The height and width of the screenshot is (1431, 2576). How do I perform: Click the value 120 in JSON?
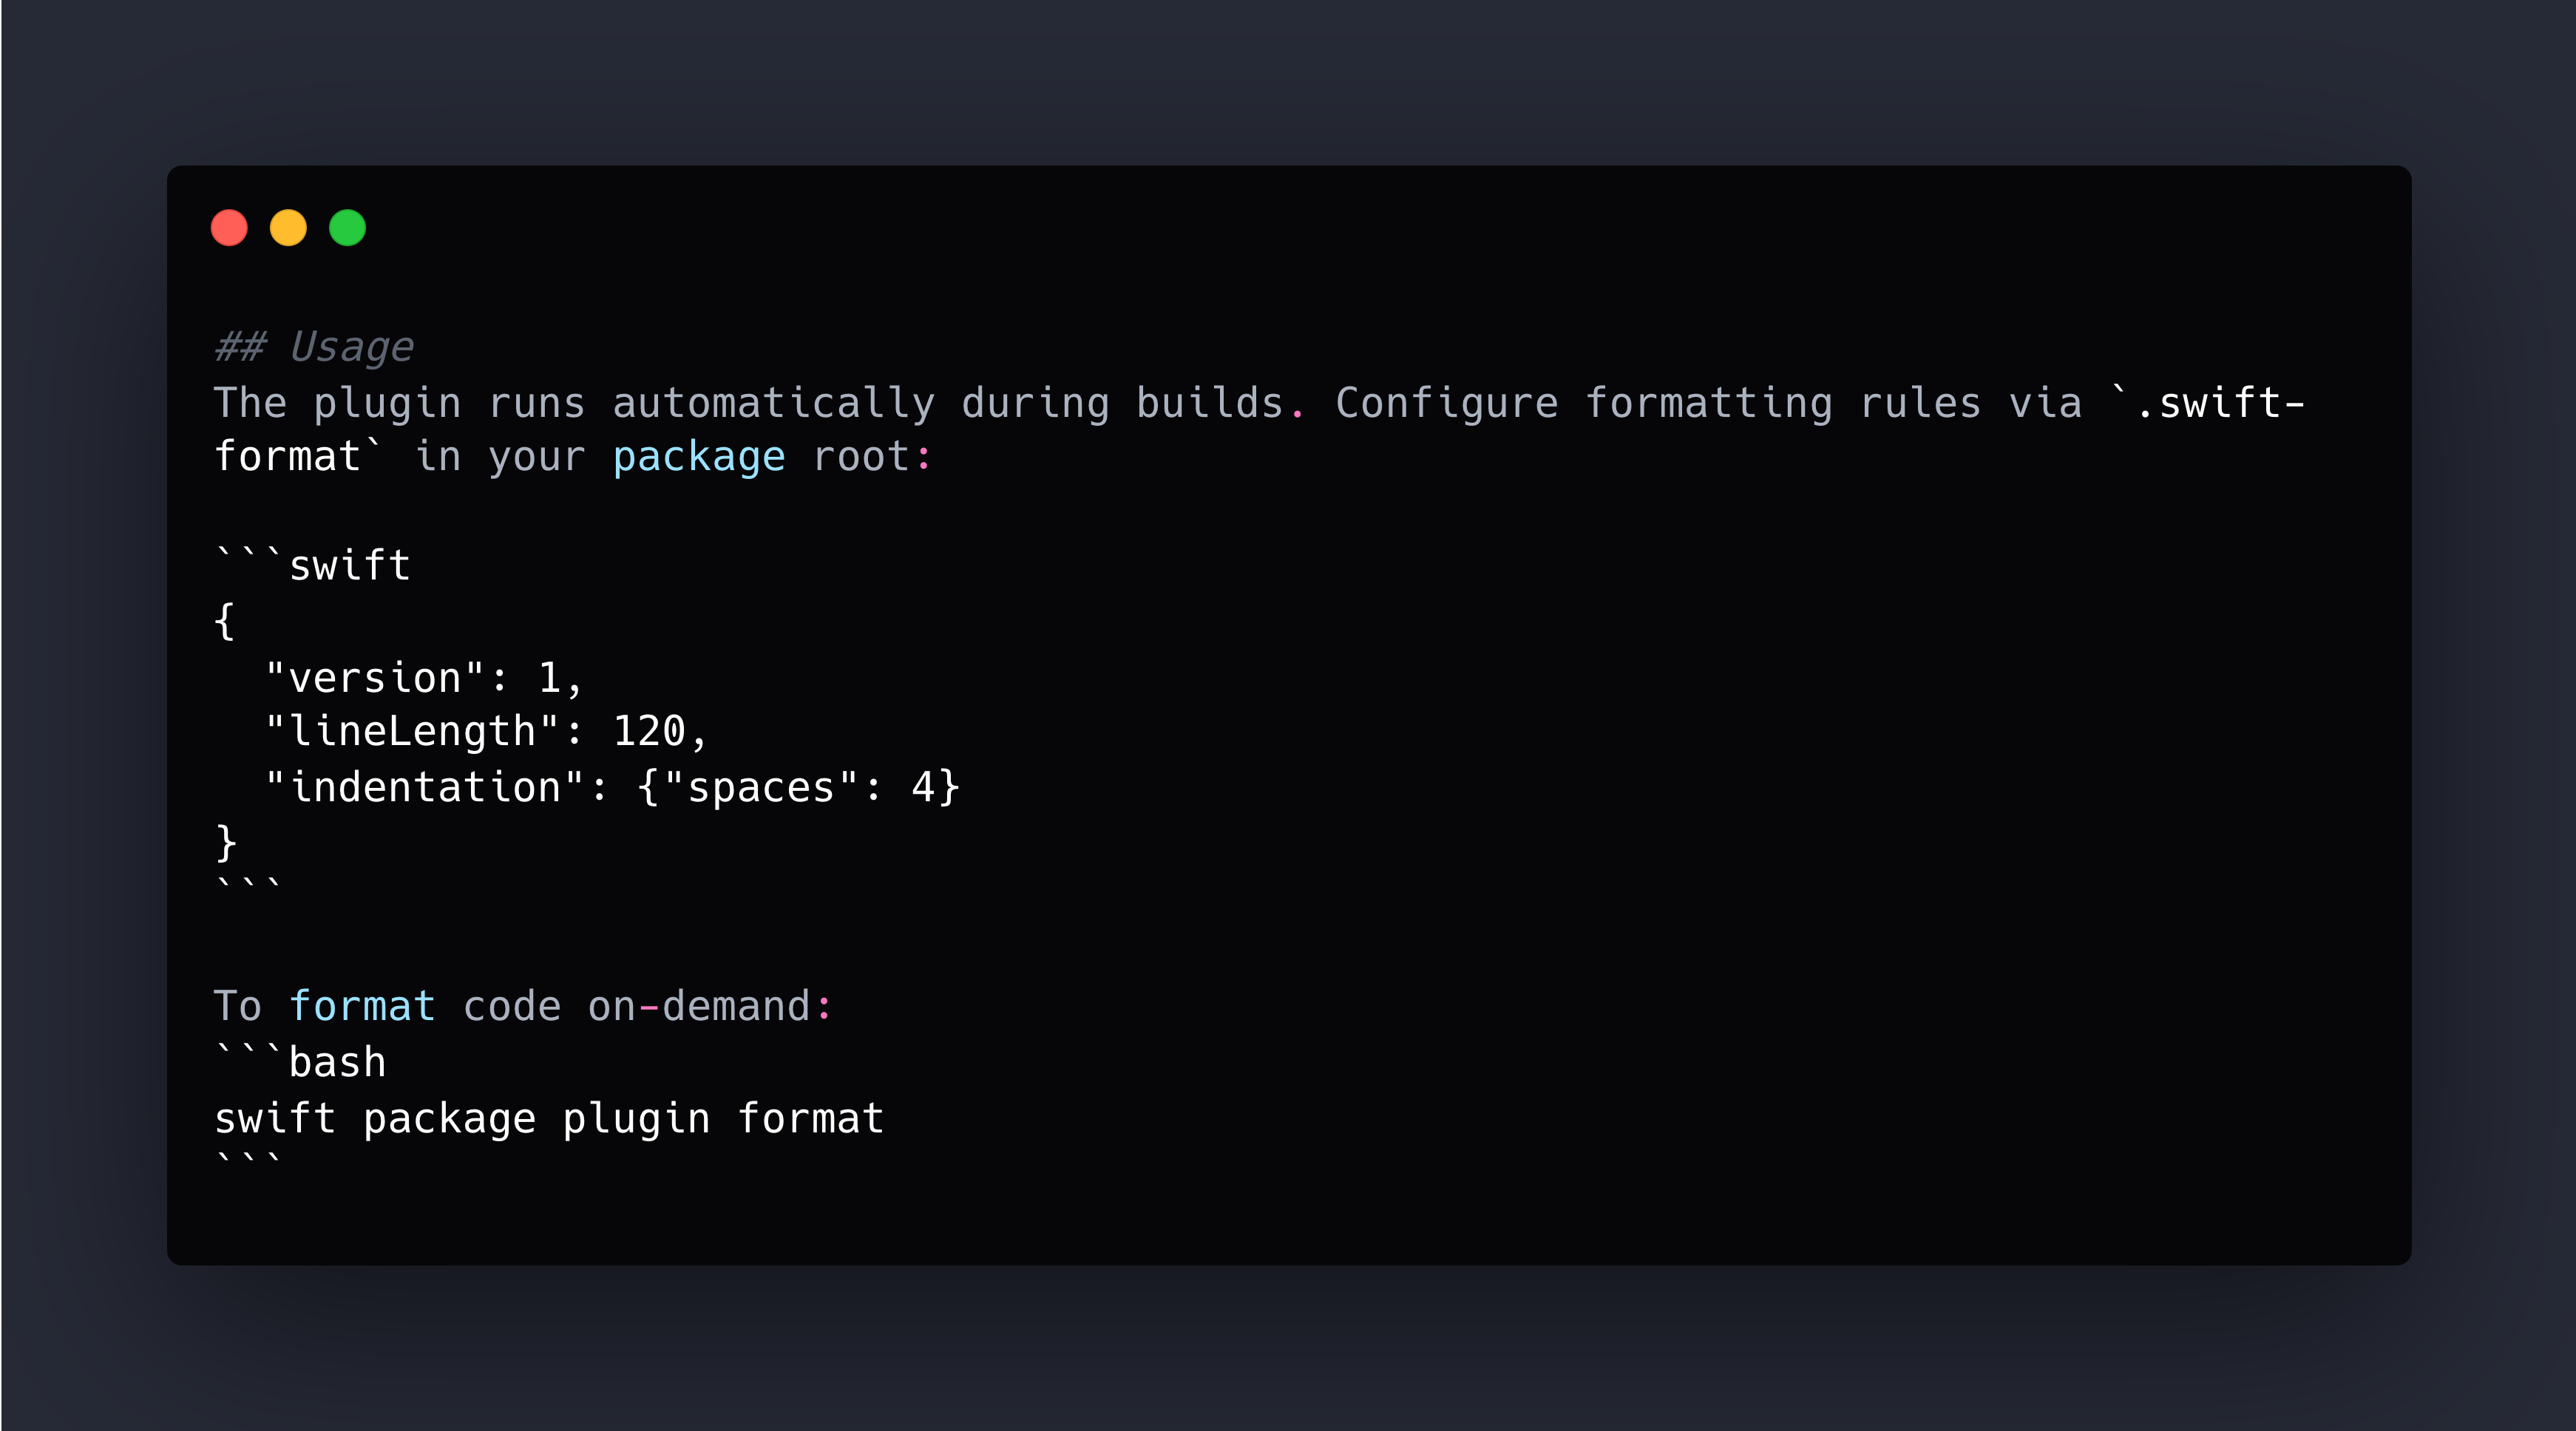(x=648, y=731)
